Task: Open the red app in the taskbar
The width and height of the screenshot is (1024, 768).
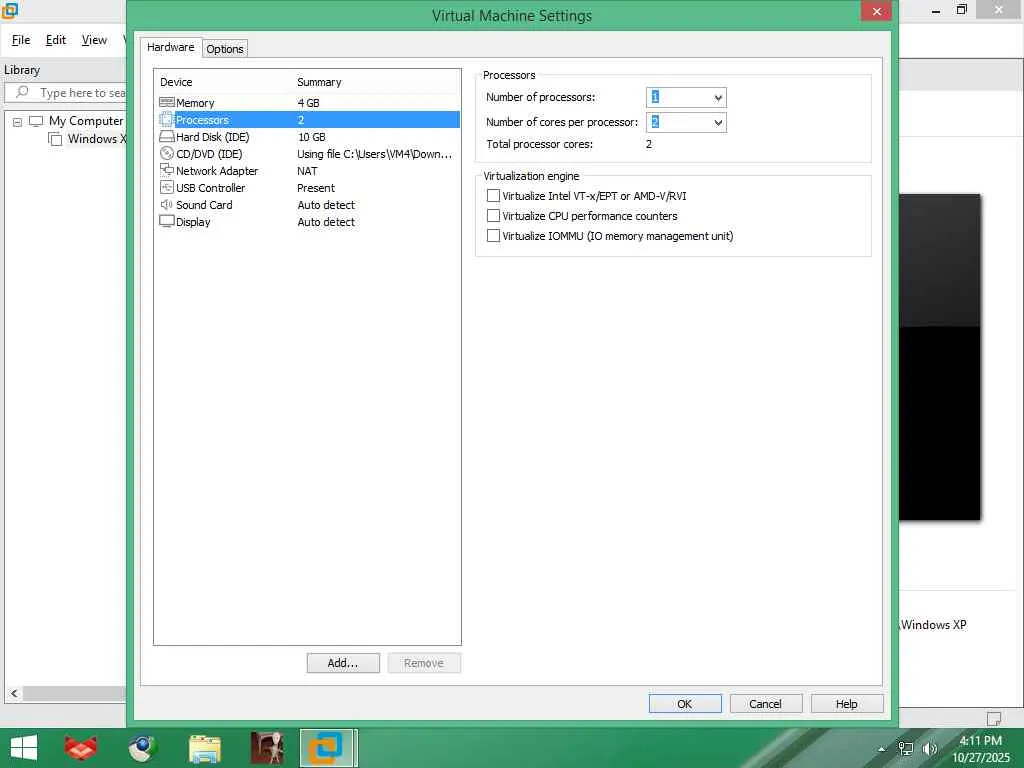Action: pyautogui.click(x=80, y=748)
